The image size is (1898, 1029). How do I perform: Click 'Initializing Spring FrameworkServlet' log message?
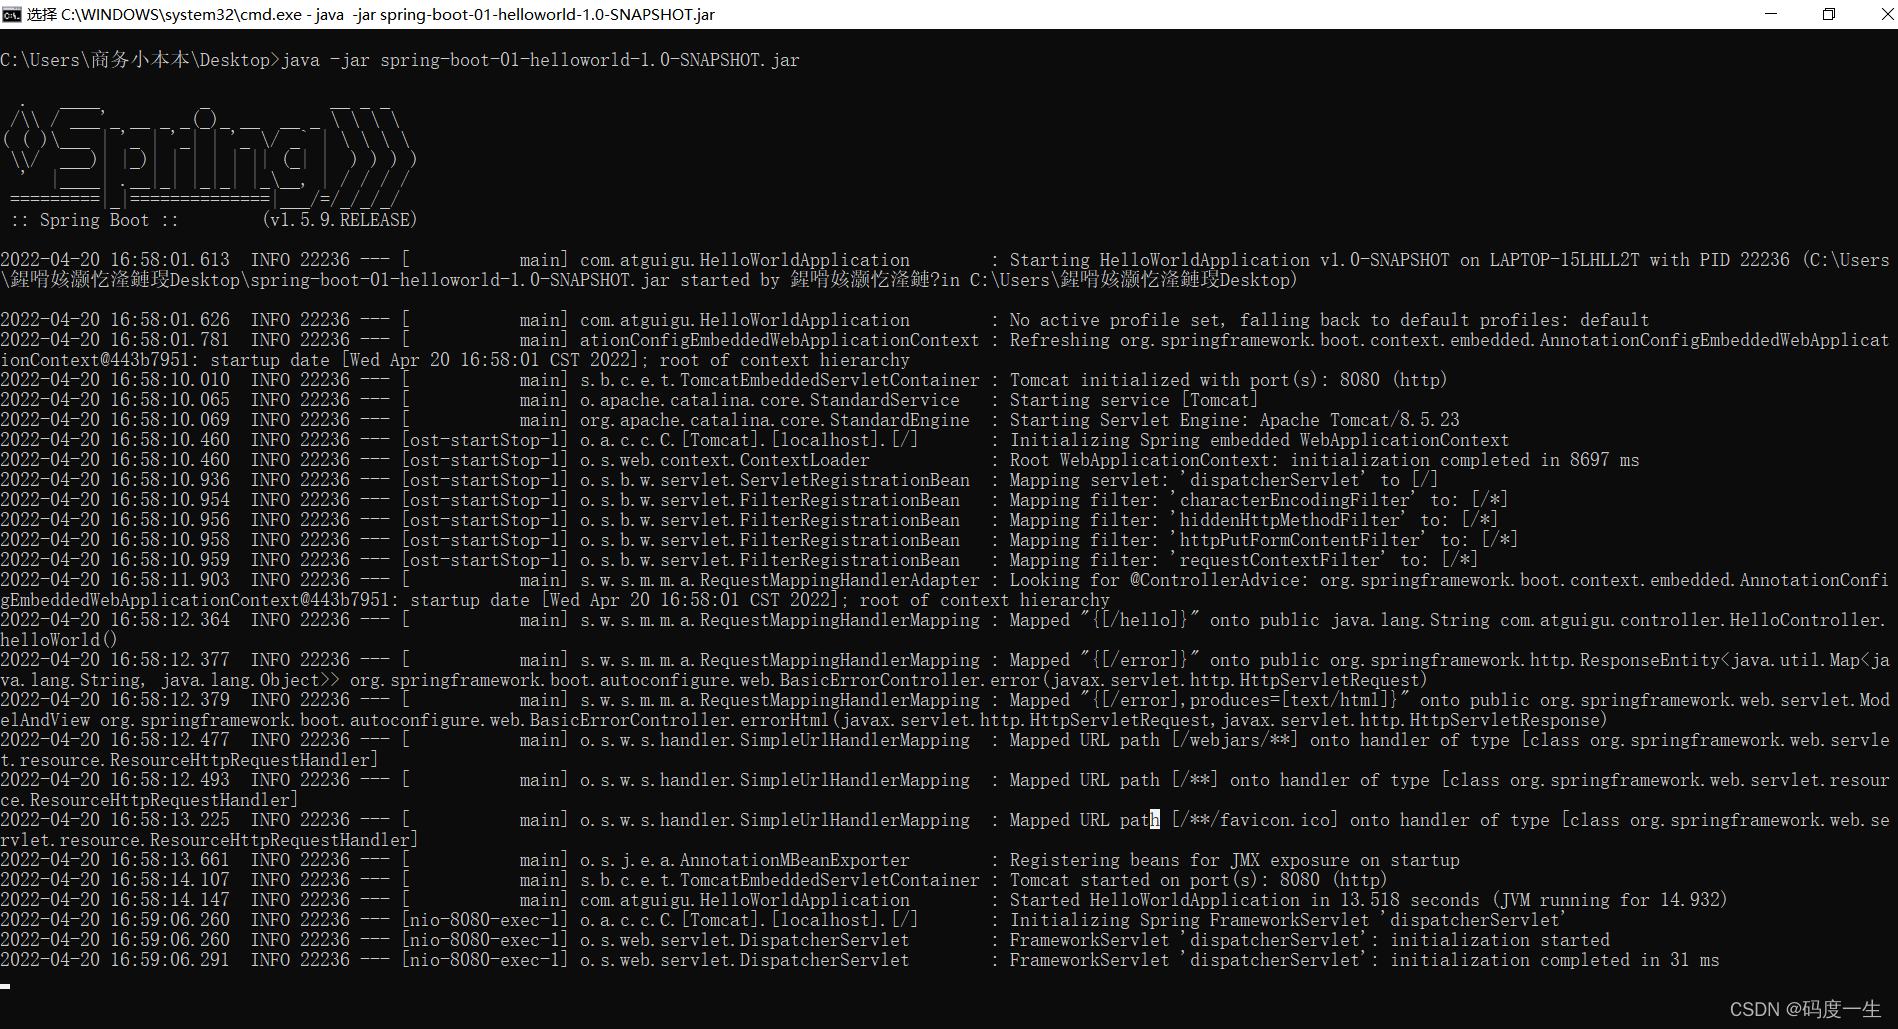(x=1289, y=920)
